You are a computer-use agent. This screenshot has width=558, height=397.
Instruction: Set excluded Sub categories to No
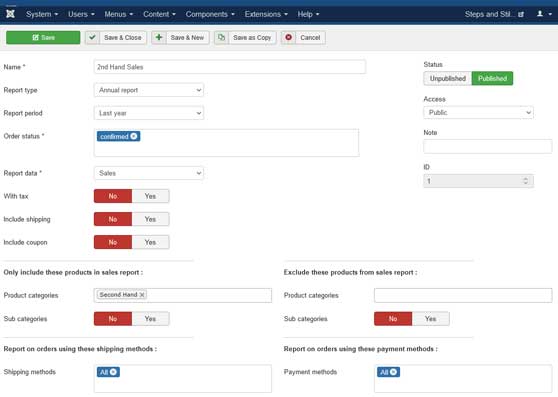393,319
